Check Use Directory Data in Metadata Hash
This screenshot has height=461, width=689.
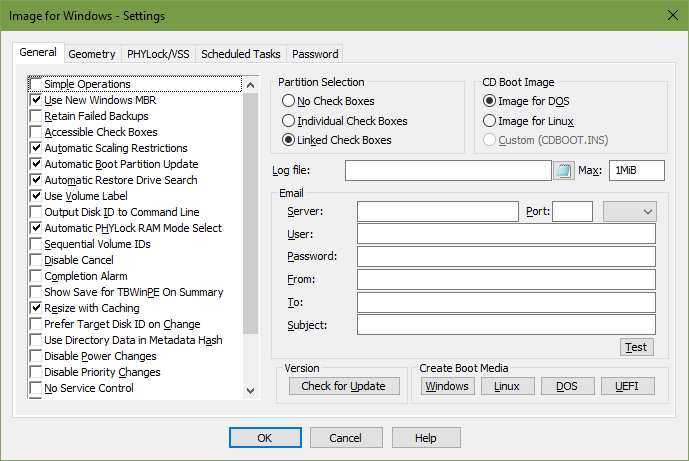(x=36, y=340)
